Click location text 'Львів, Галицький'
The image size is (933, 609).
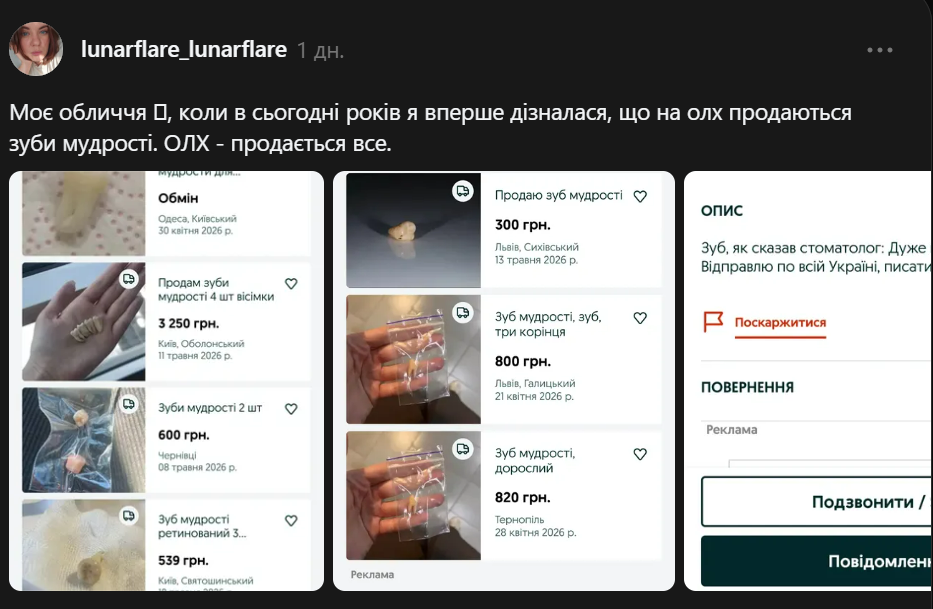(x=535, y=383)
